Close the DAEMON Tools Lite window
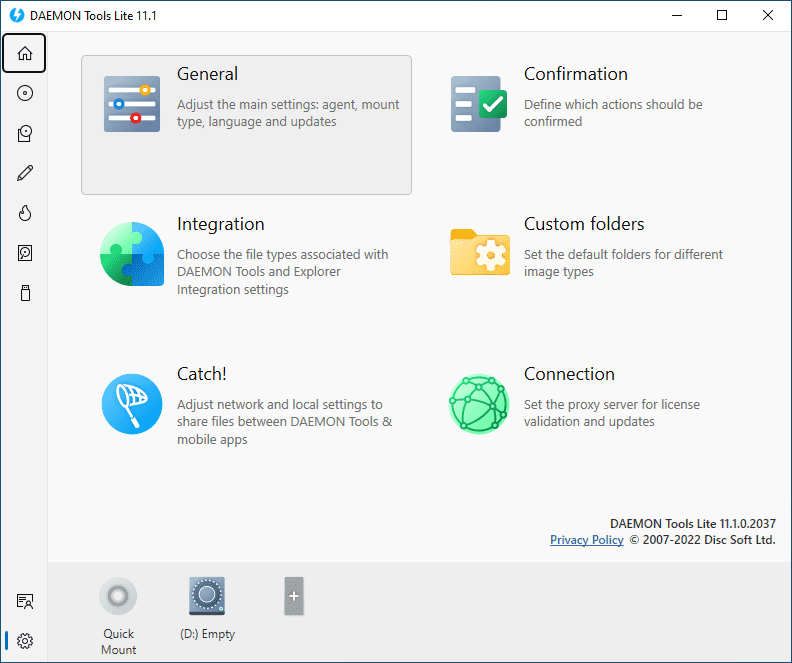792x663 pixels. pyautogui.click(x=768, y=15)
